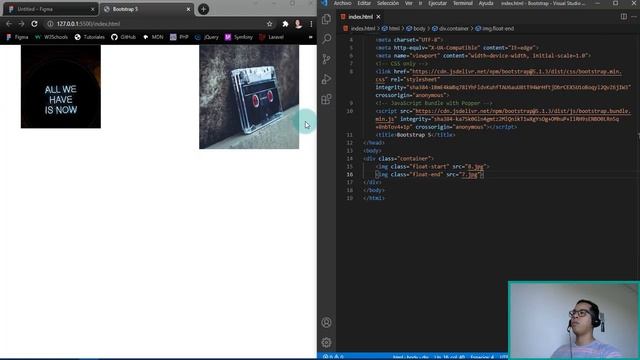Screen dimensions: 640x360
Task: Open Chrome three-dot menu
Action: tap(311, 24)
